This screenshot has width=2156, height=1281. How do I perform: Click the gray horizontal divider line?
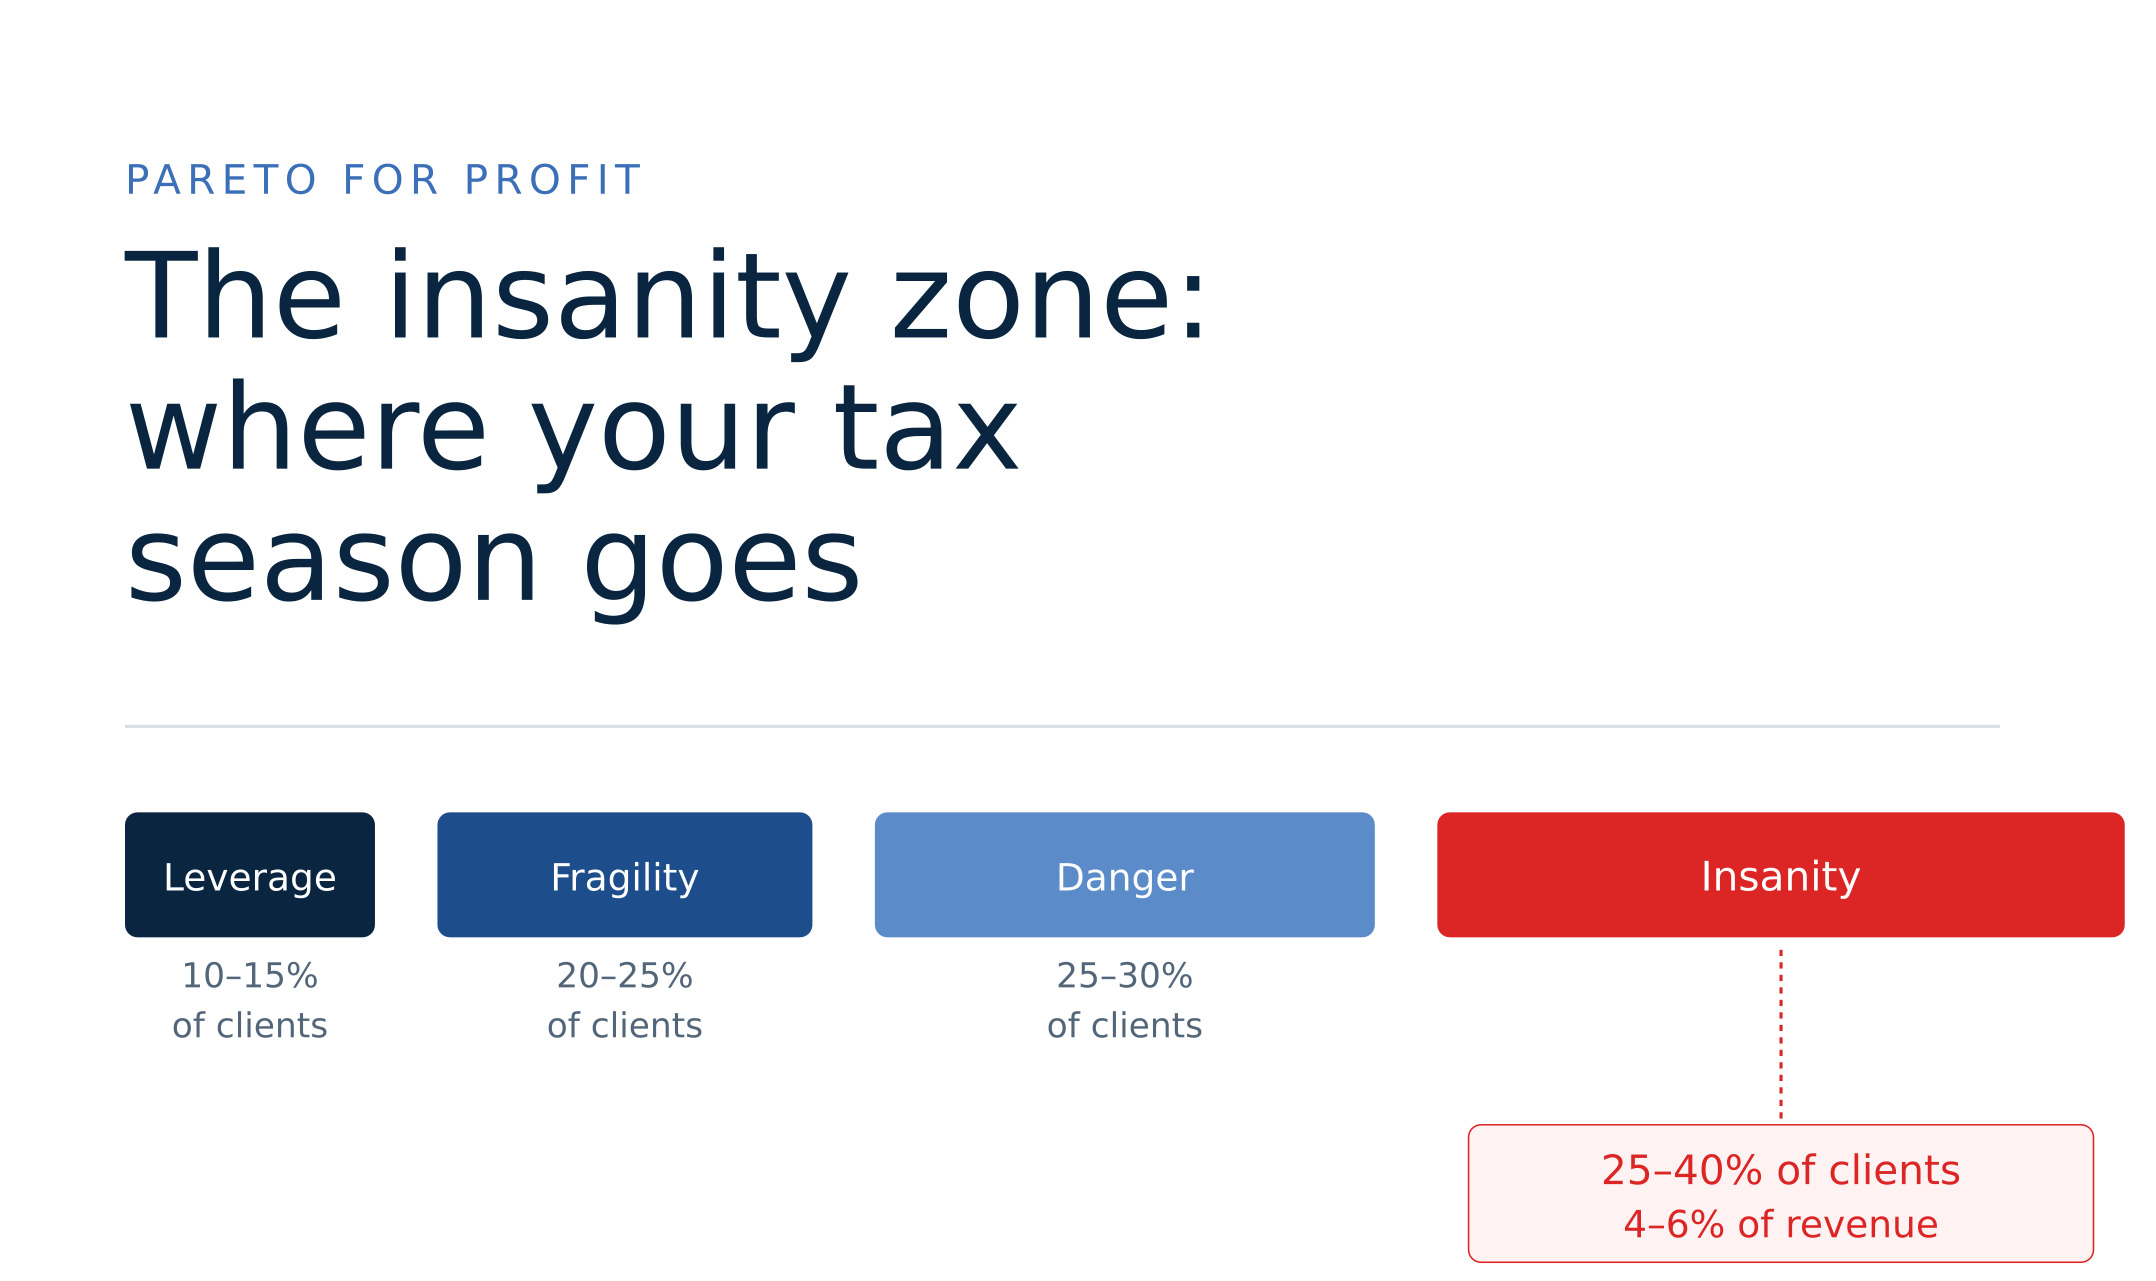pyautogui.click(x=1062, y=726)
